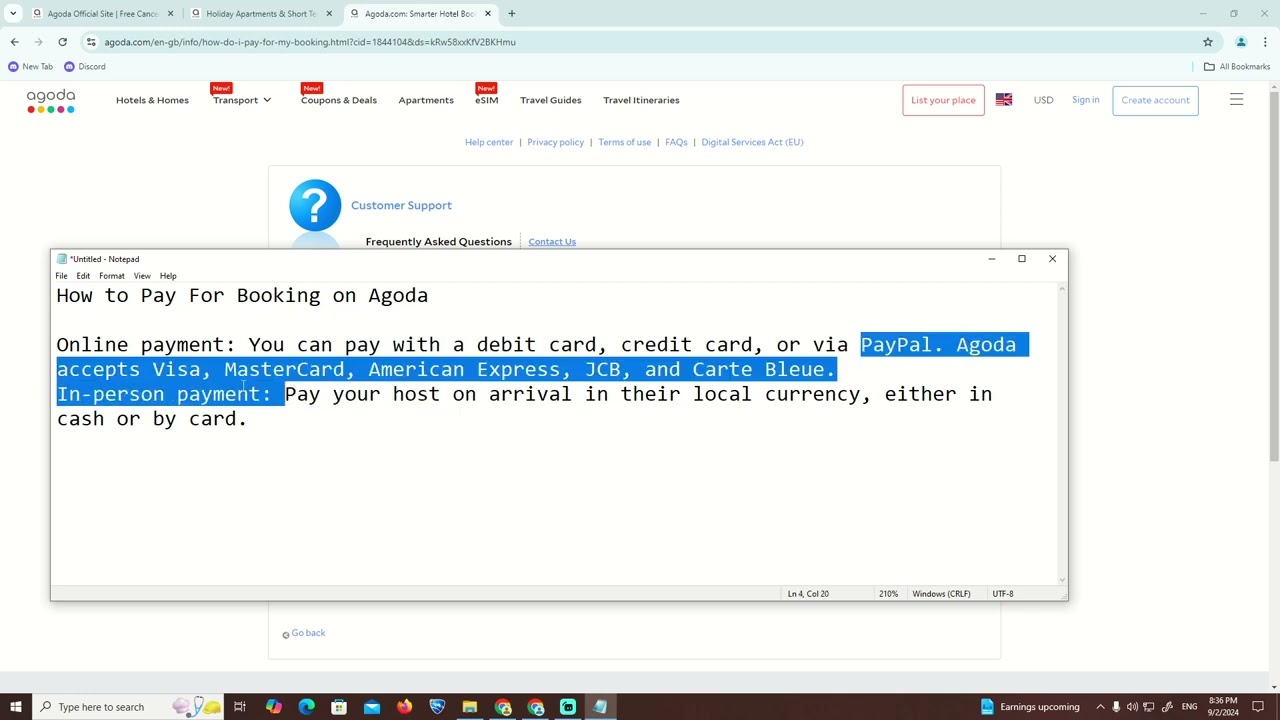Open the Windows Start menu
Viewport: 1280px width, 720px height.
coord(15,707)
